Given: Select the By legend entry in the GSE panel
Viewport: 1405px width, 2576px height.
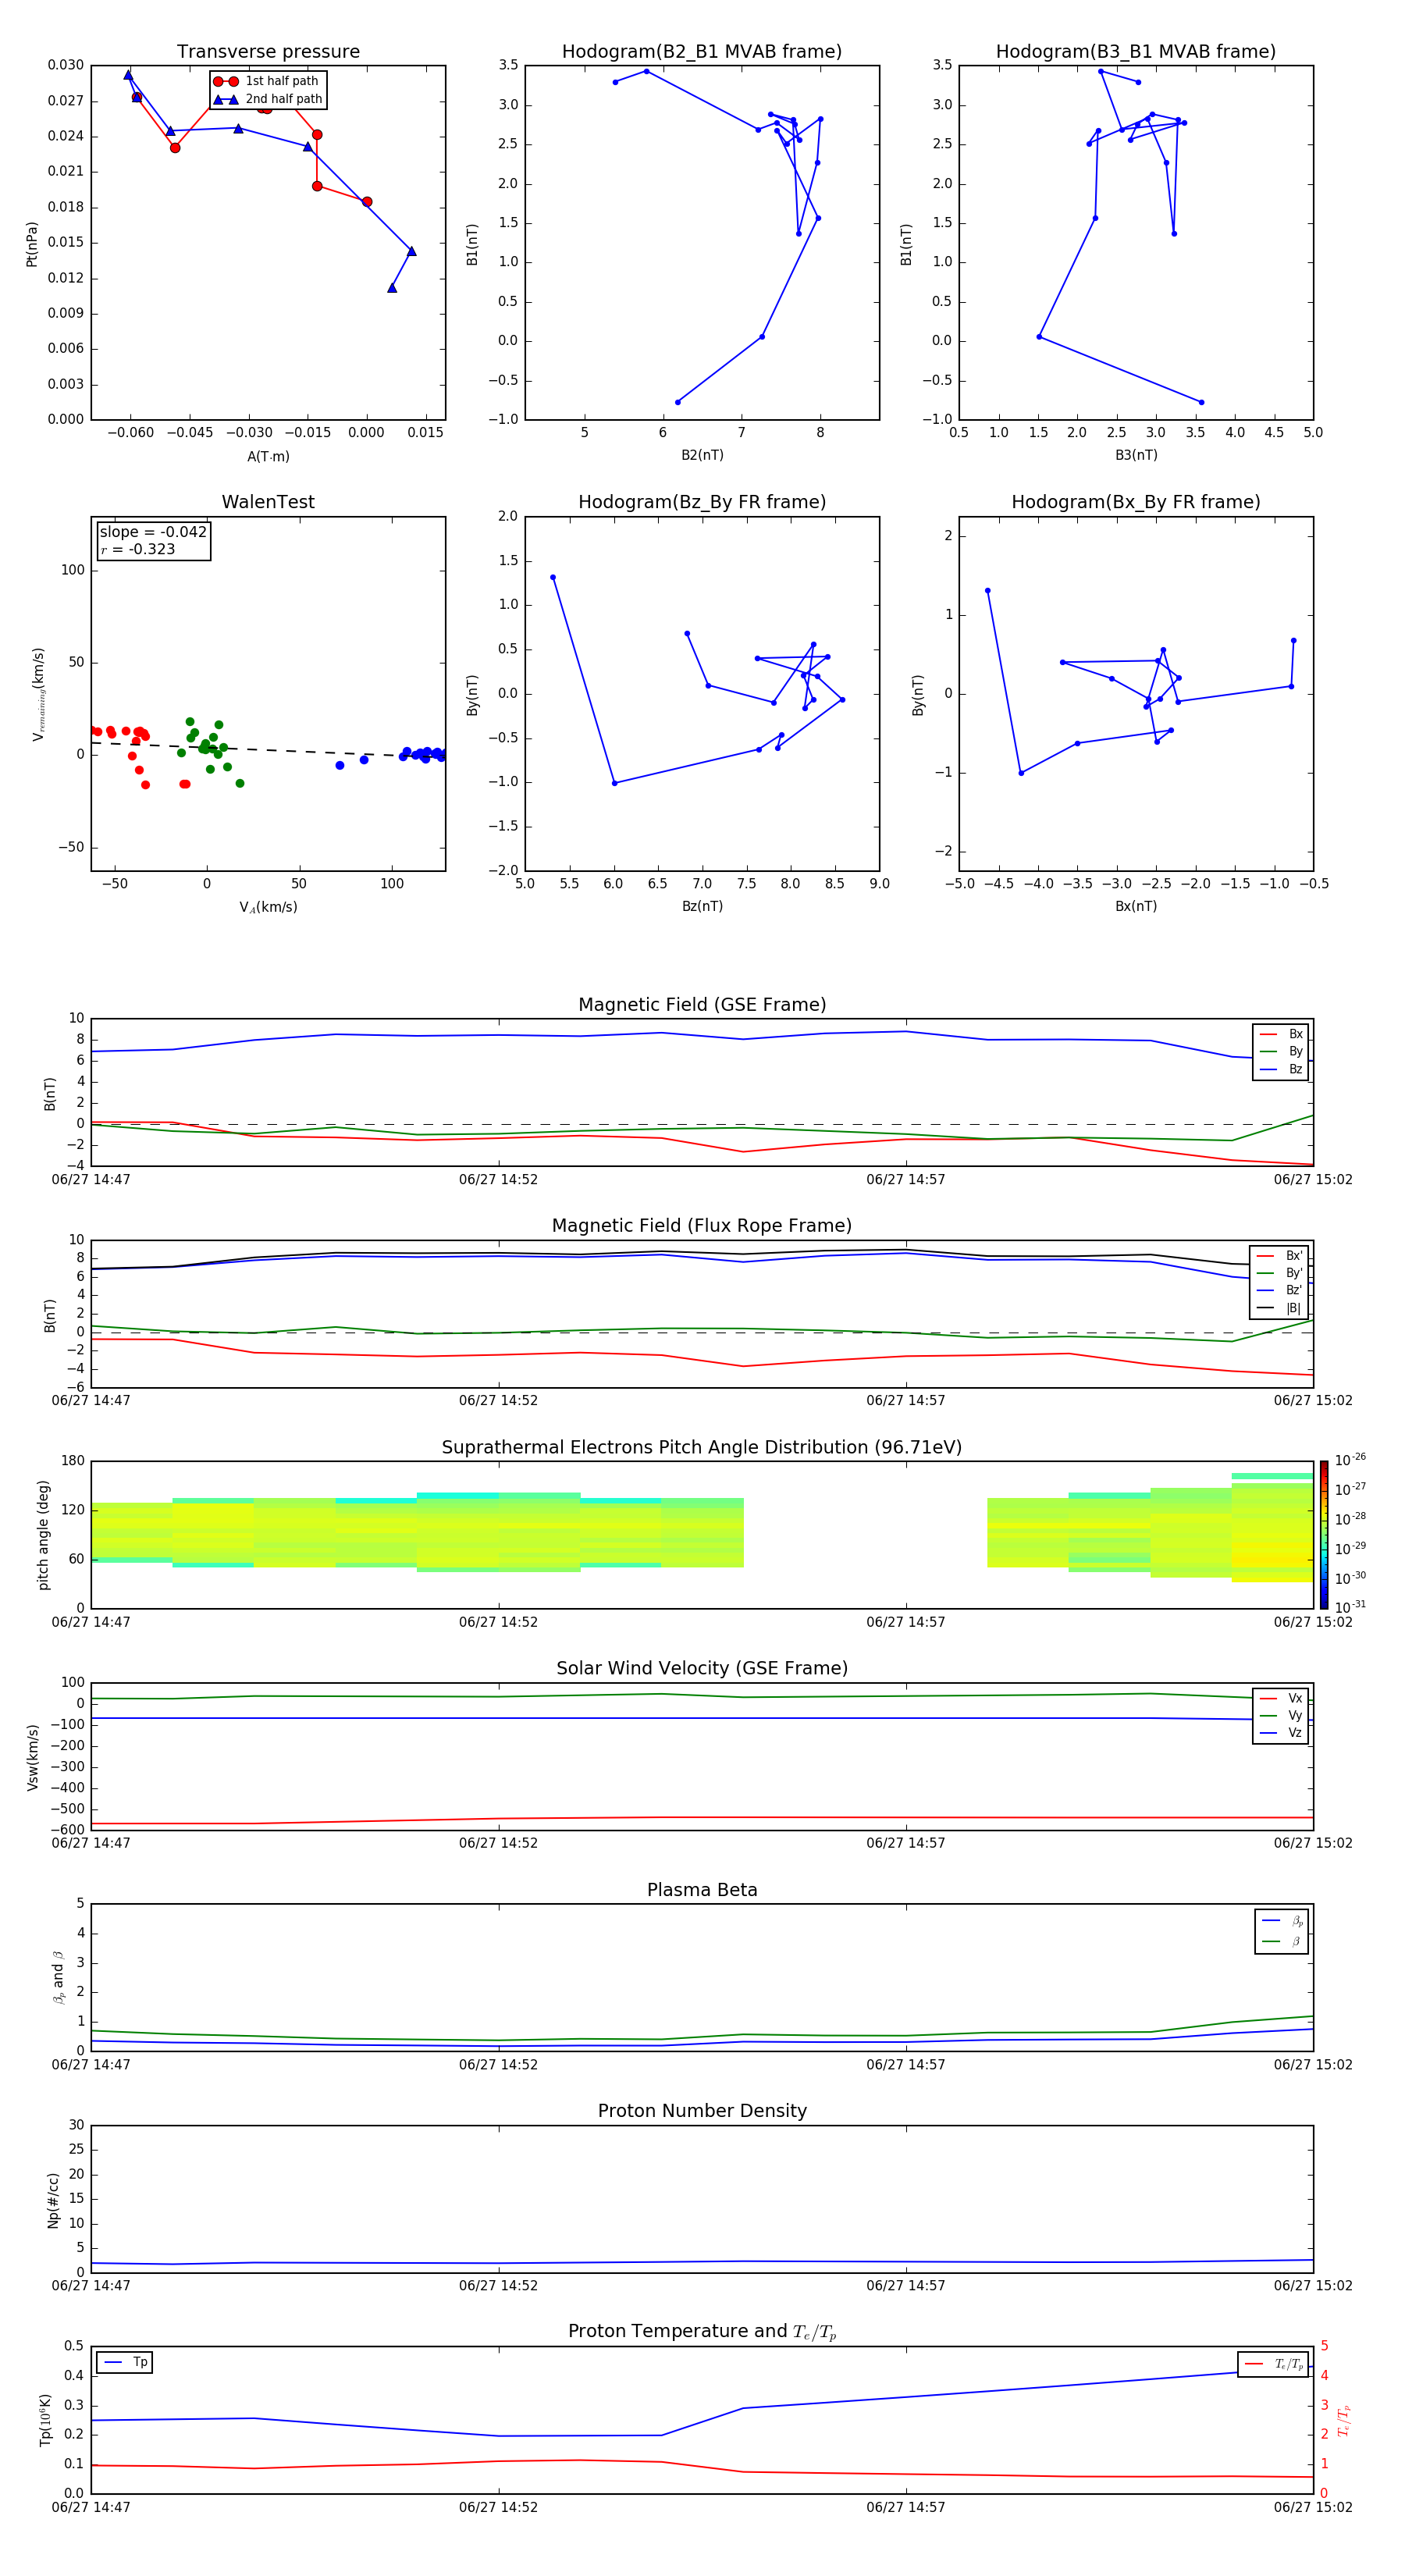Looking at the screenshot, I should click(x=1281, y=1051).
